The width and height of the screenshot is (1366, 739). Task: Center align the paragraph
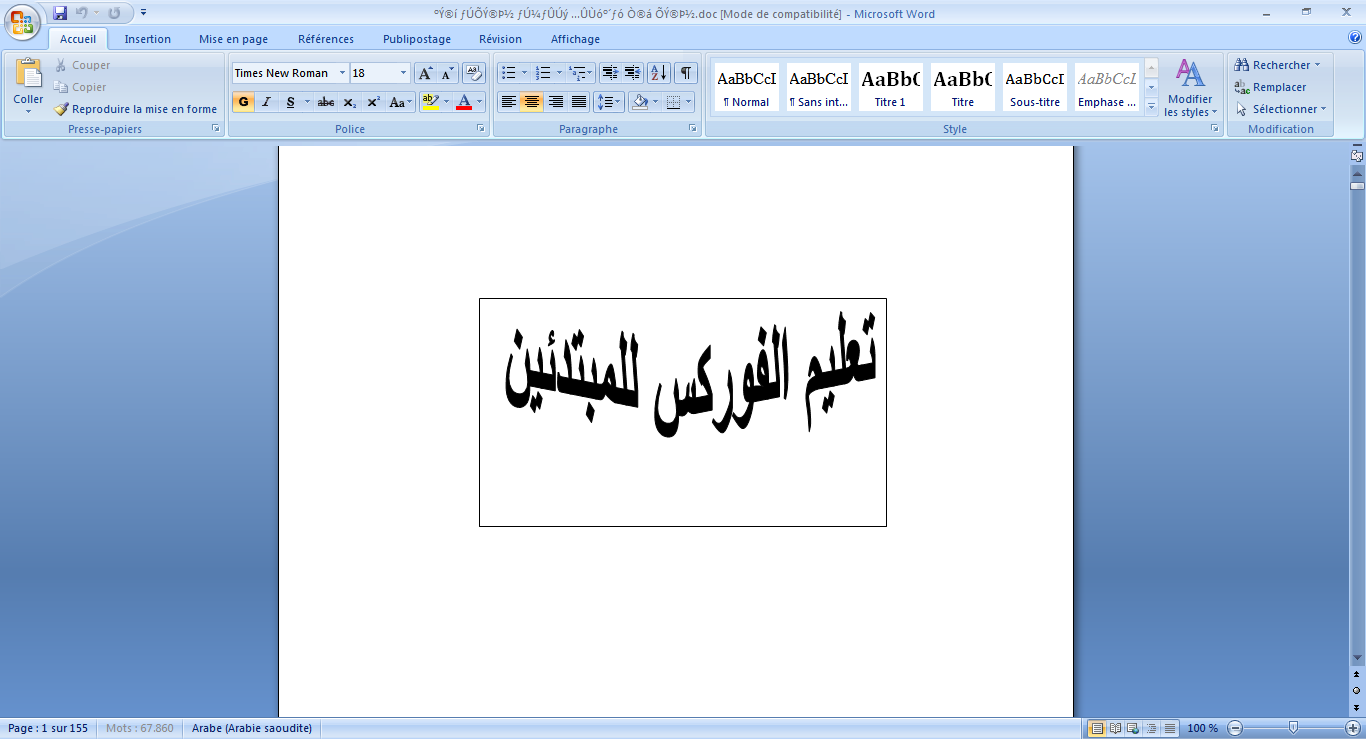[x=532, y=102]
